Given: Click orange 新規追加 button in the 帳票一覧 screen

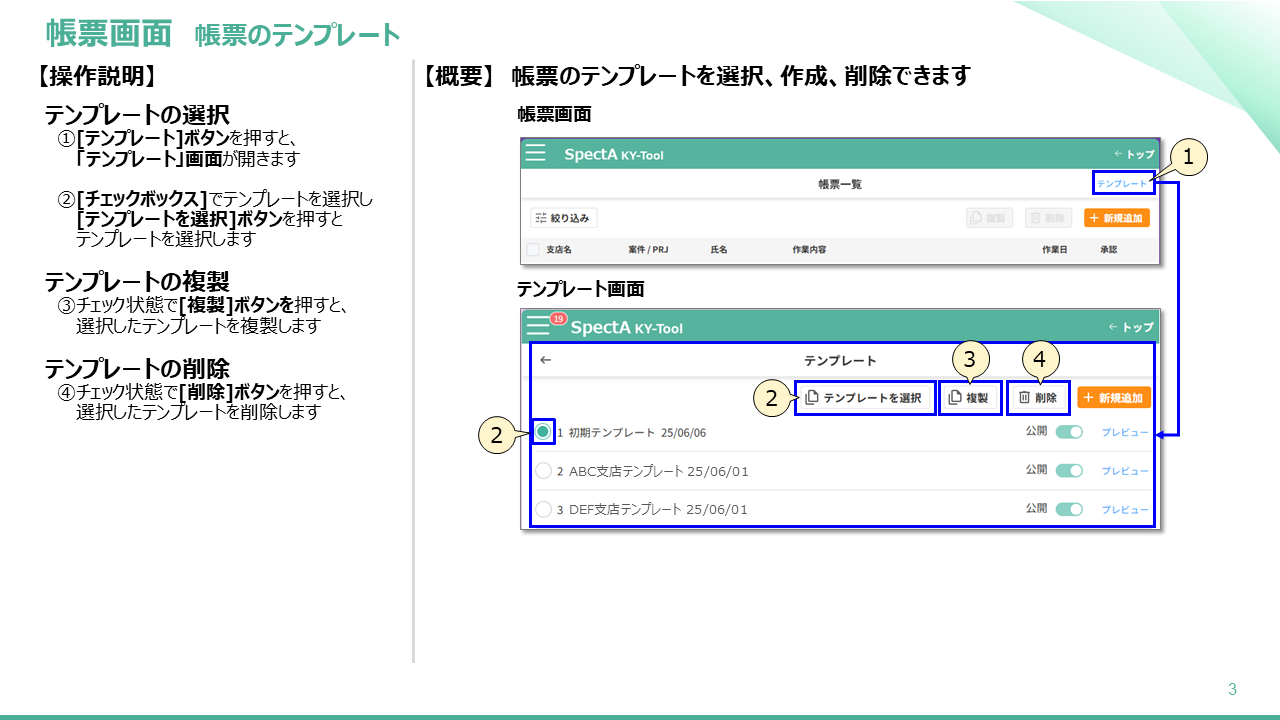Looking at the screenshot, I should [x=1116, y=218].
